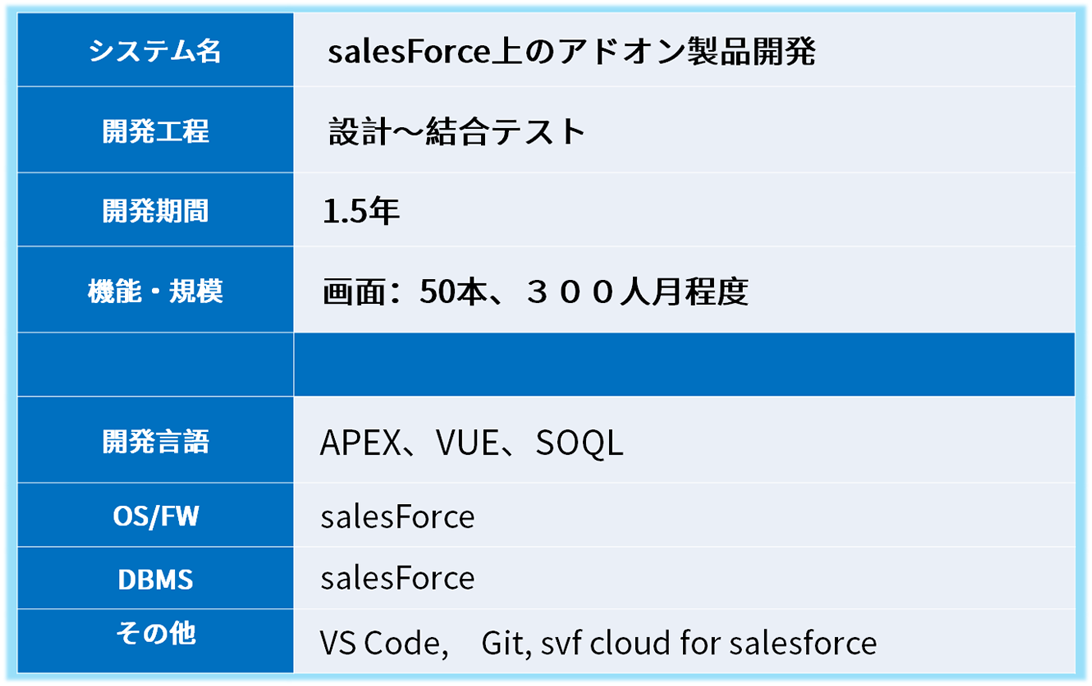Click the システム名 header cell
Viewport: 1092px width, 686px height.
155,51
